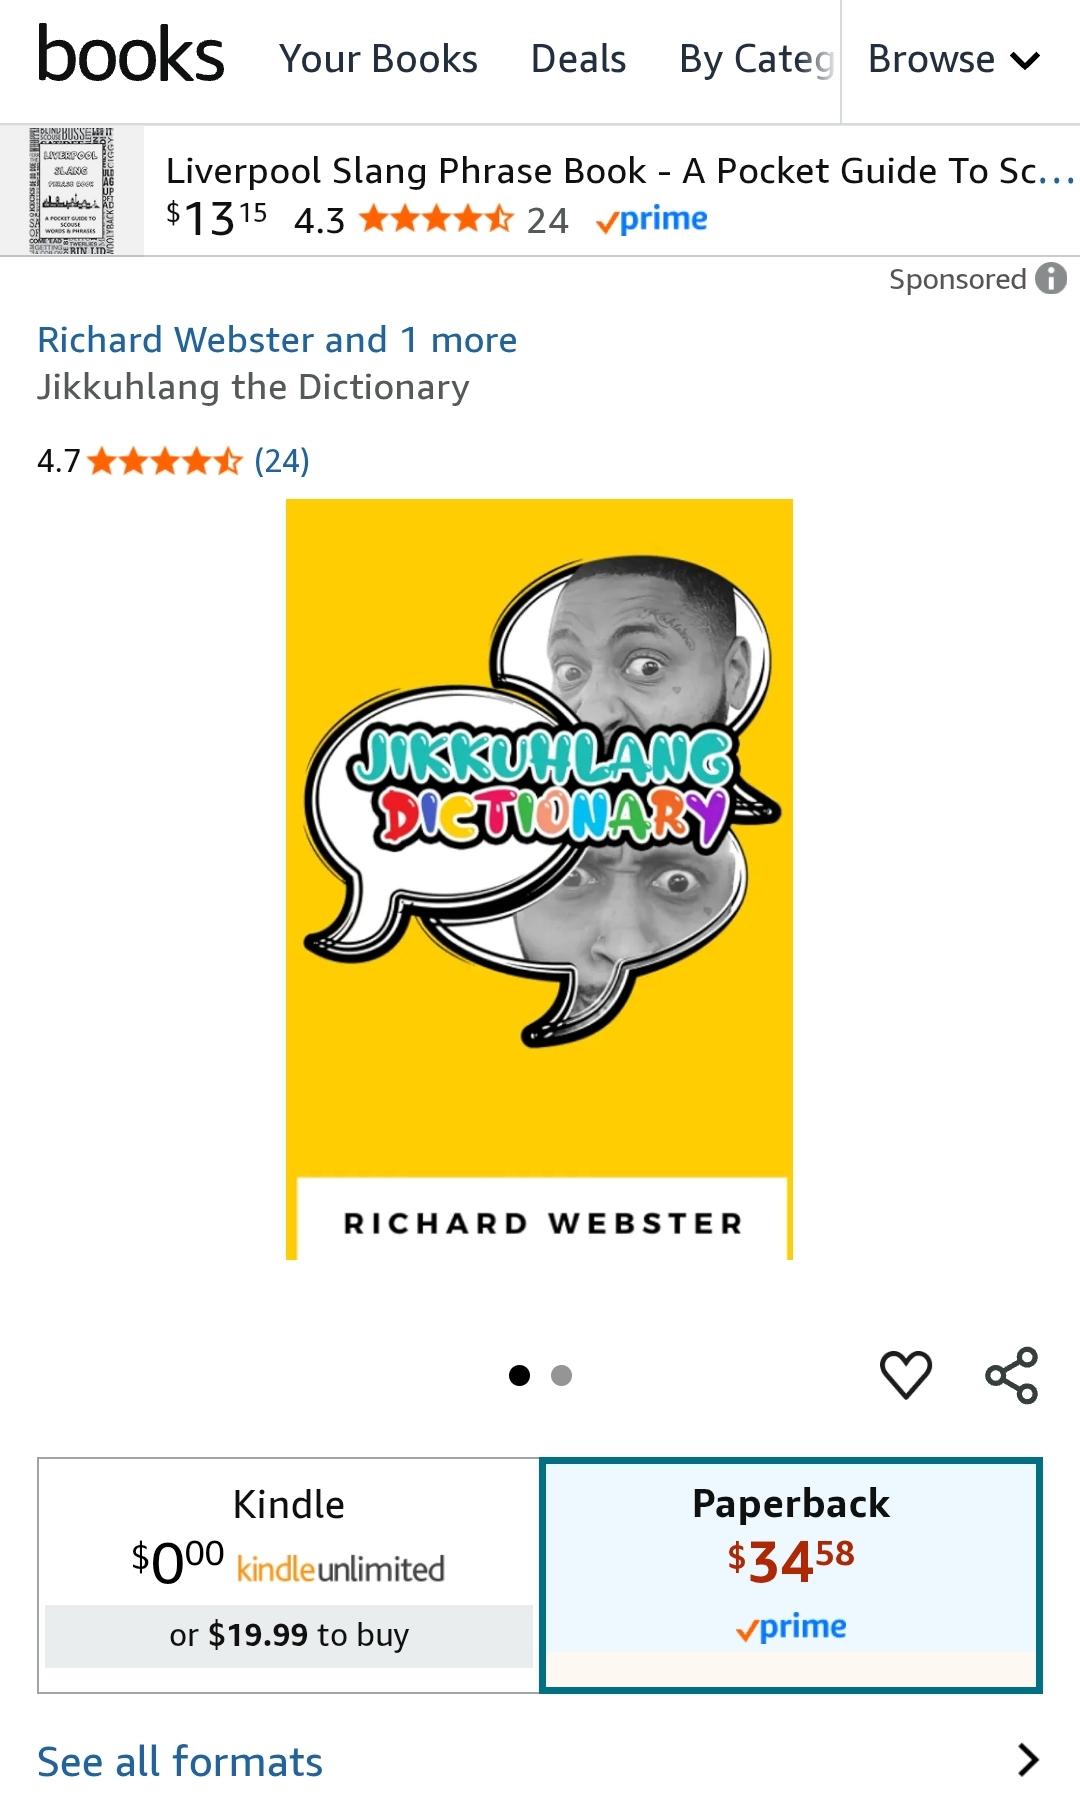
Task: Select the Kindle format option
Action: pyautogui.click(x=289, y=1575)
